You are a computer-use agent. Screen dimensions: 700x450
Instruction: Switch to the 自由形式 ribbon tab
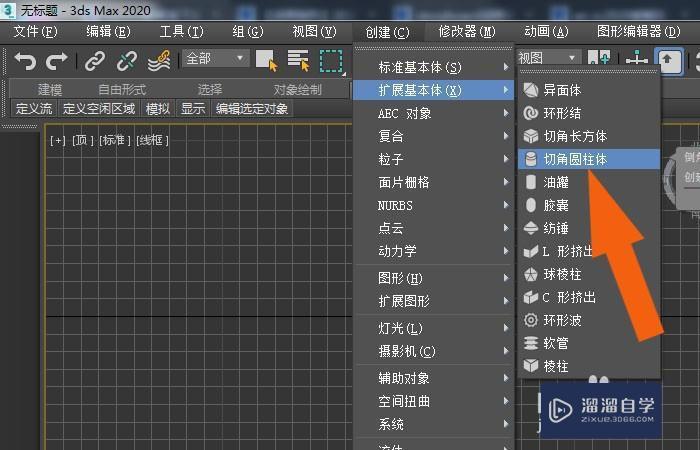[x=122, y=90]
